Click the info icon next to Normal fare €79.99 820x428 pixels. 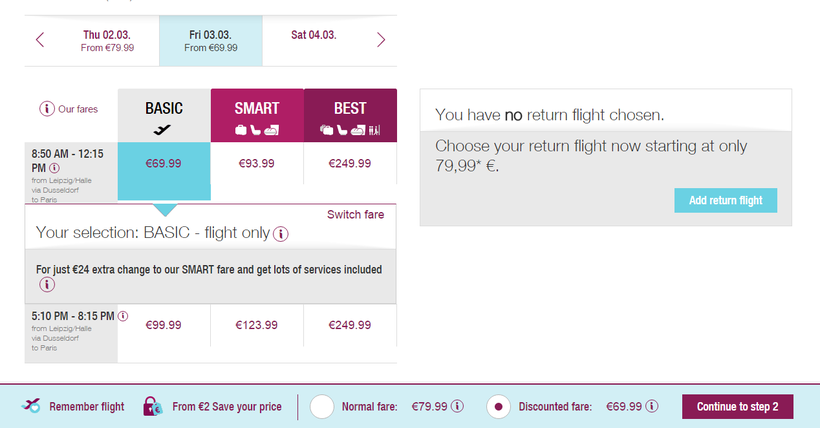(457, 407)
